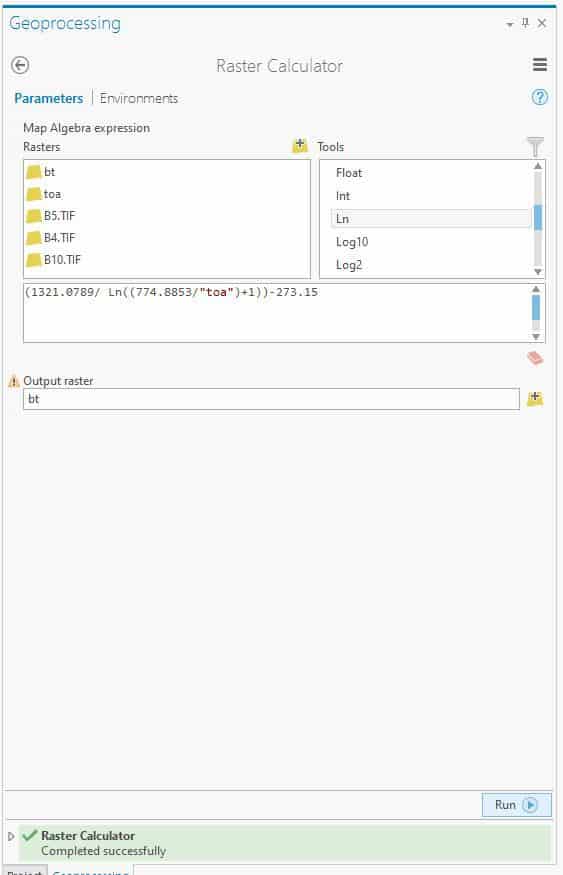
Task: Choose the Log2 tool
Action: 349,265
